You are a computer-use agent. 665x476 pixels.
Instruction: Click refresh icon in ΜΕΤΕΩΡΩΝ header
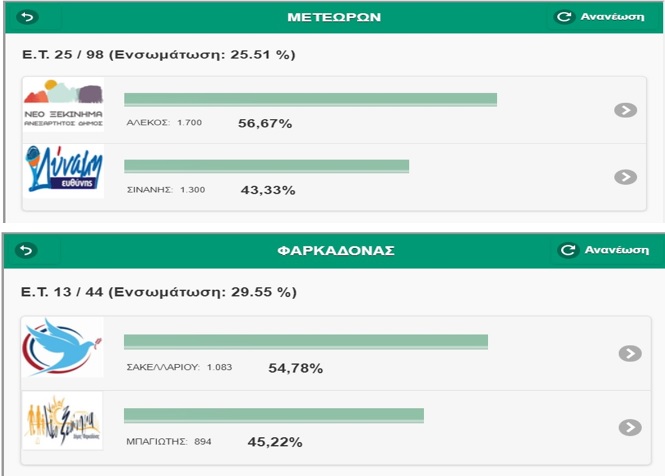(x=564, y=17)
